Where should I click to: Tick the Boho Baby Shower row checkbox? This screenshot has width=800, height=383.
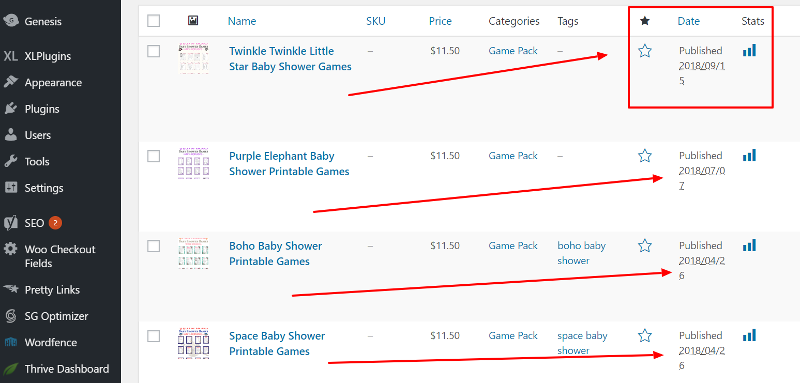click(x=154, y=246)
